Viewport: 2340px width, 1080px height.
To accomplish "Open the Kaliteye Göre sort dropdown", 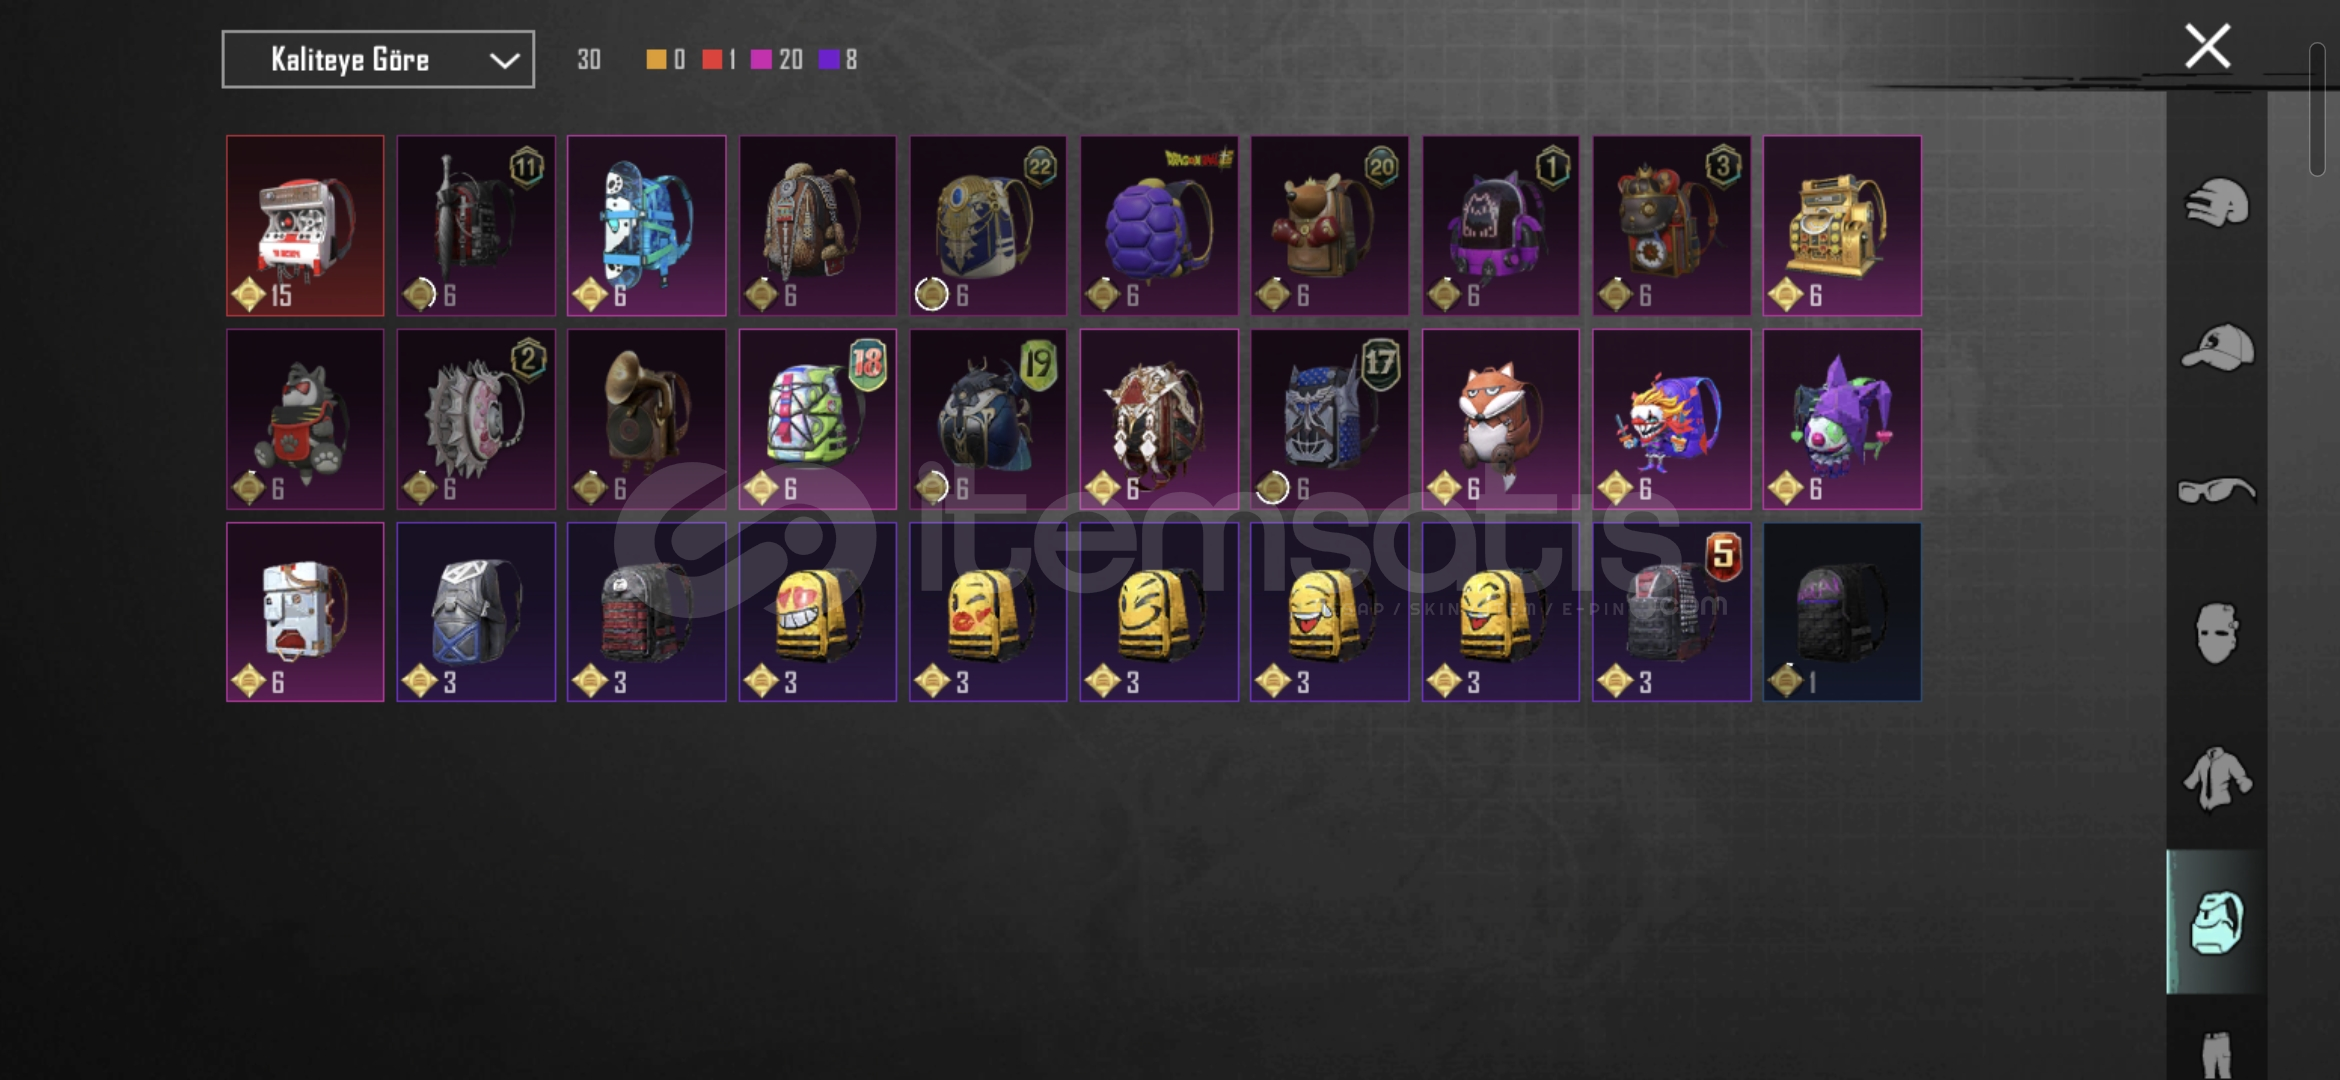I will pyautogui.click(x=378, y=60).
